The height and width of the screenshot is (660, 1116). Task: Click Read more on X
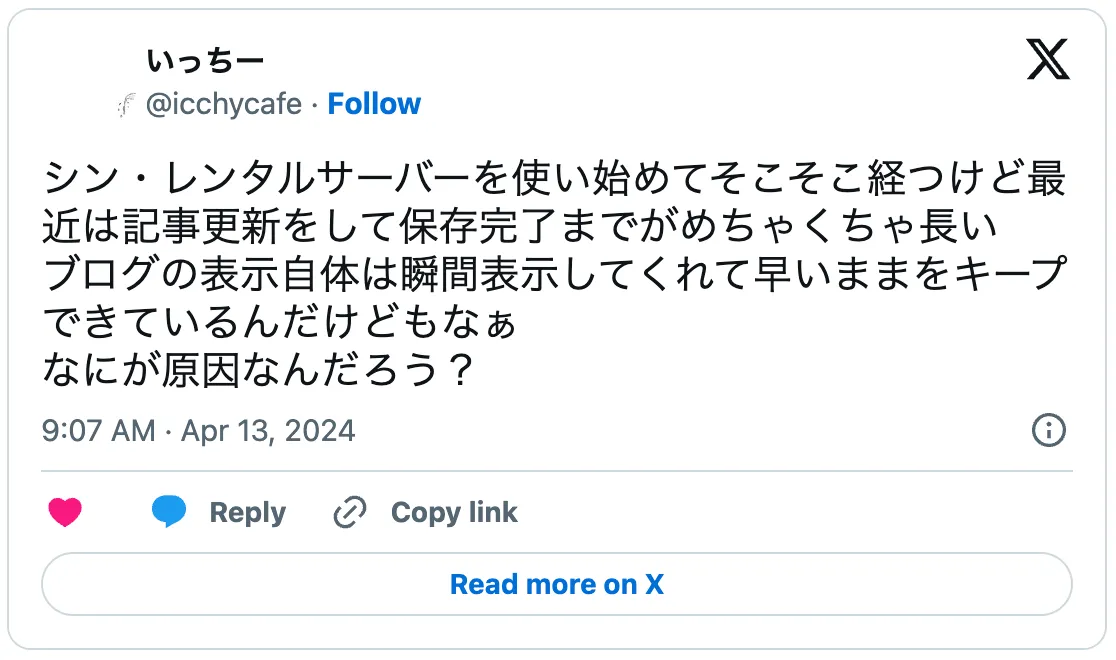[x=557, y=584]
